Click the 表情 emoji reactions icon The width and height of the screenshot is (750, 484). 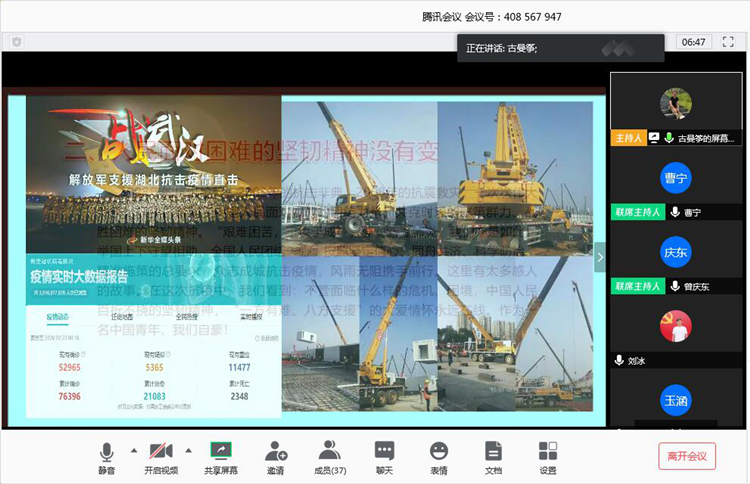pyautogui.click(x=438, y=456)
